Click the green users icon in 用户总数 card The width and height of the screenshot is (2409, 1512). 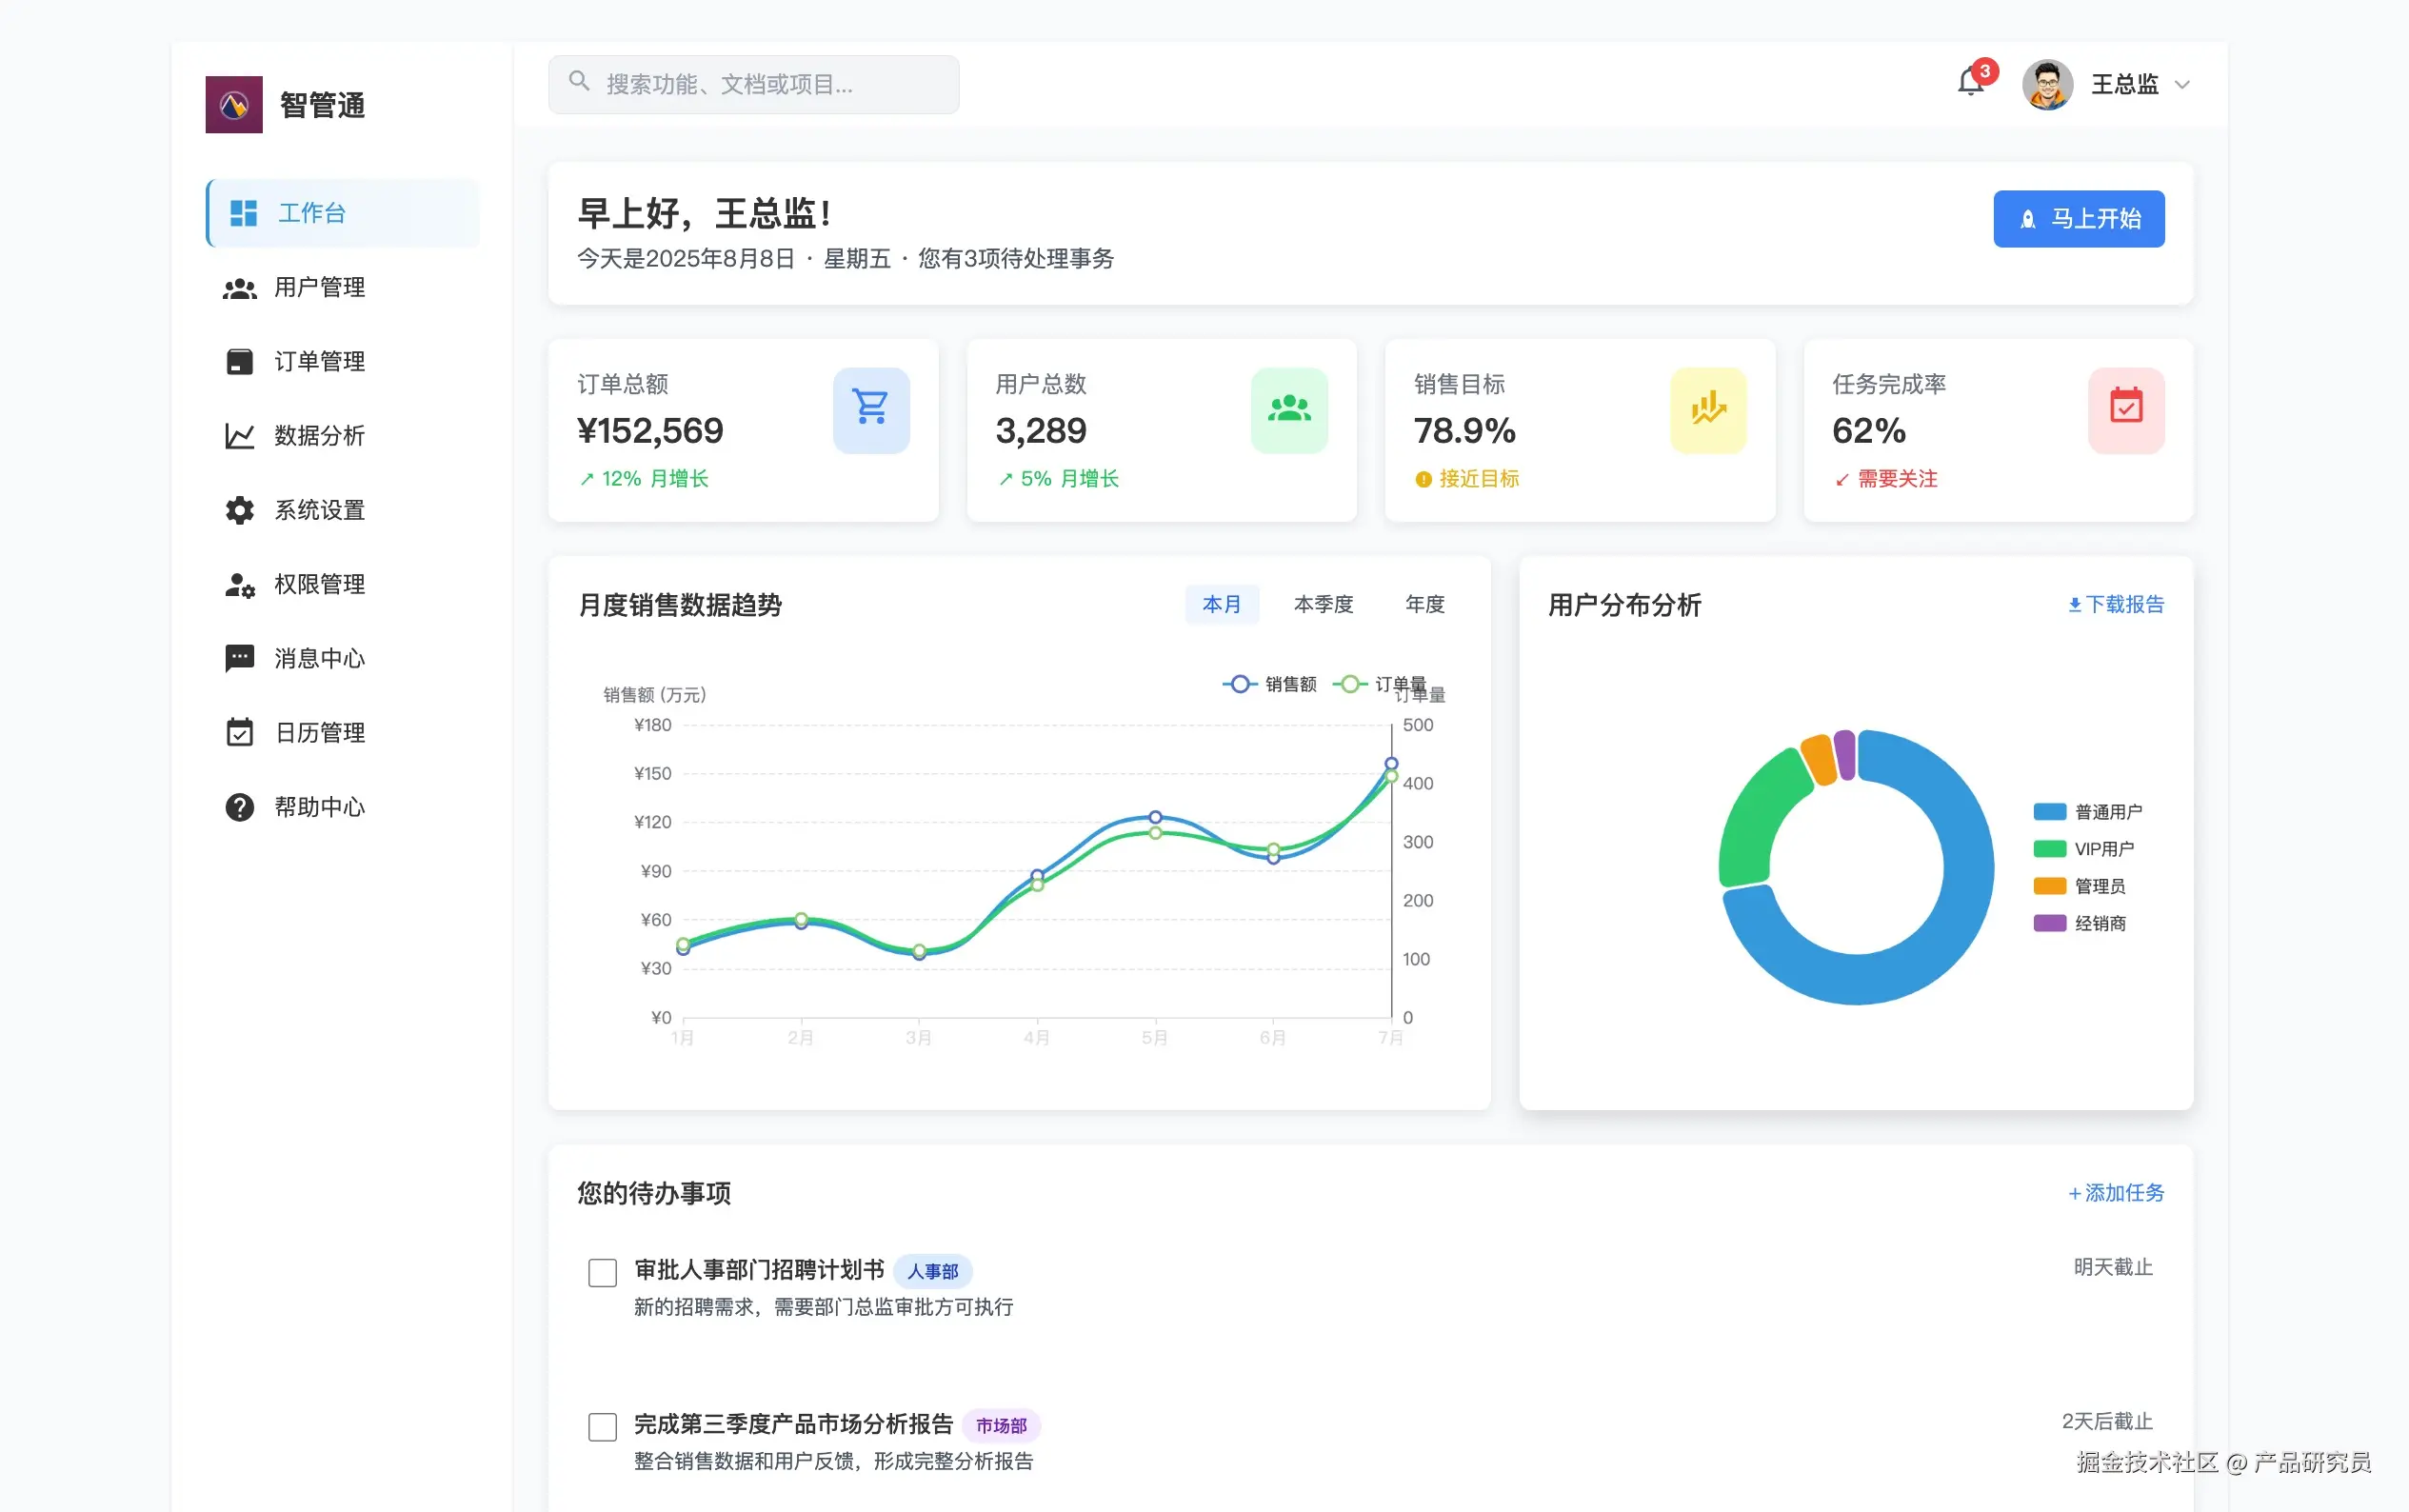1288,408
